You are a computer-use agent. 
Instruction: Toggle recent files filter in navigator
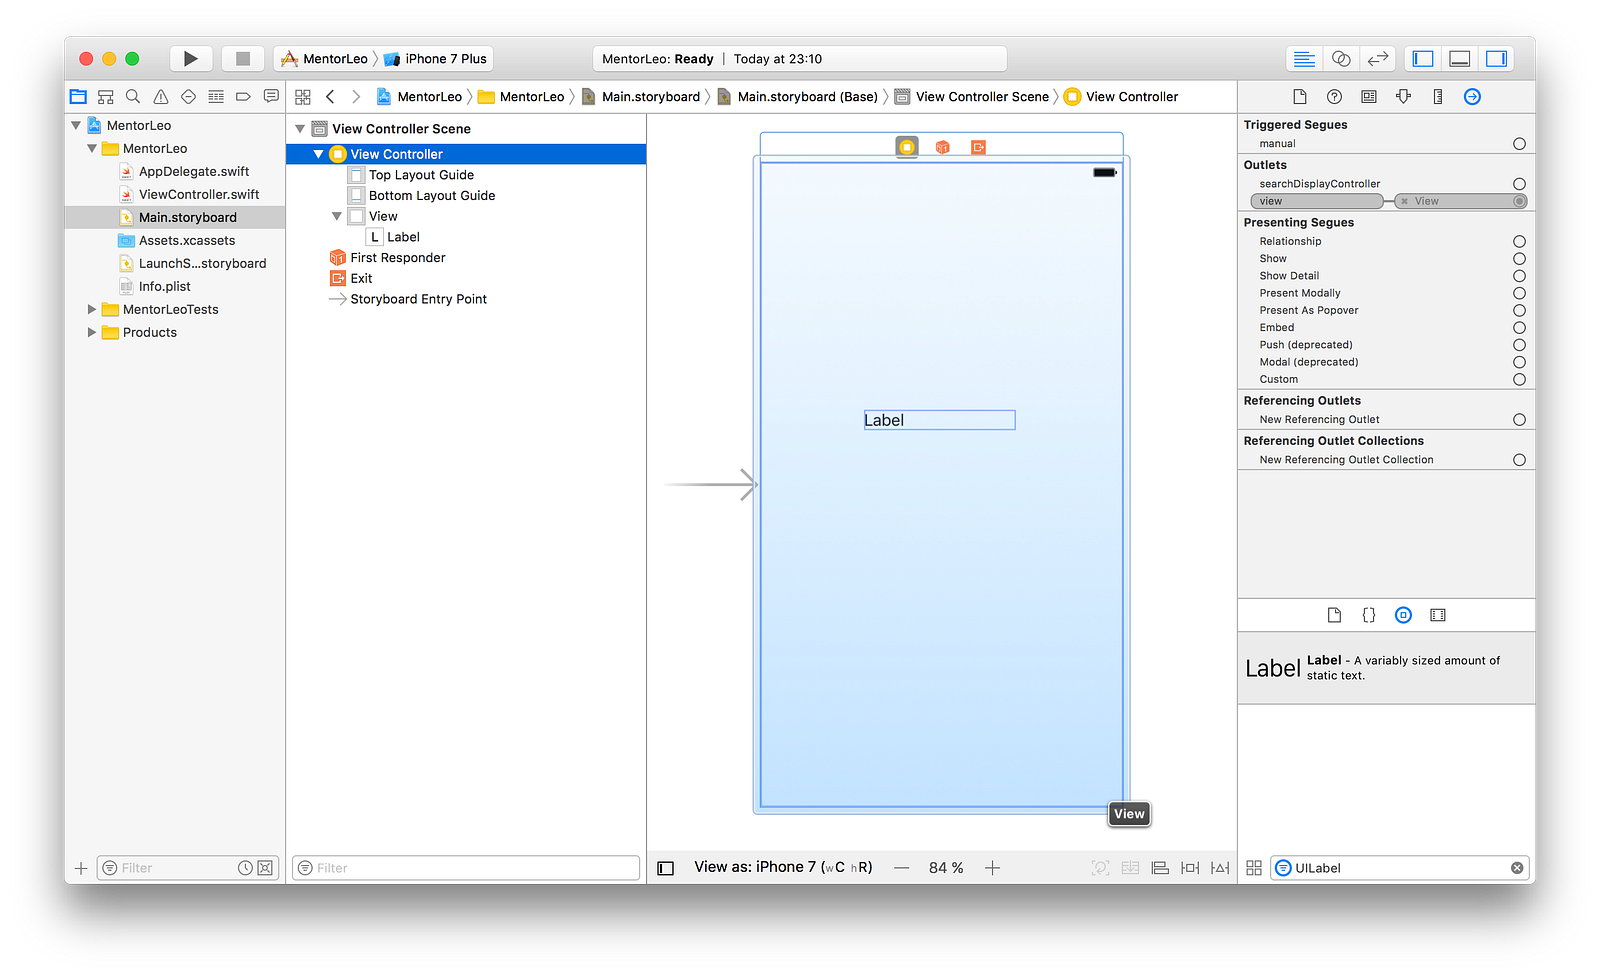point(245,868)
